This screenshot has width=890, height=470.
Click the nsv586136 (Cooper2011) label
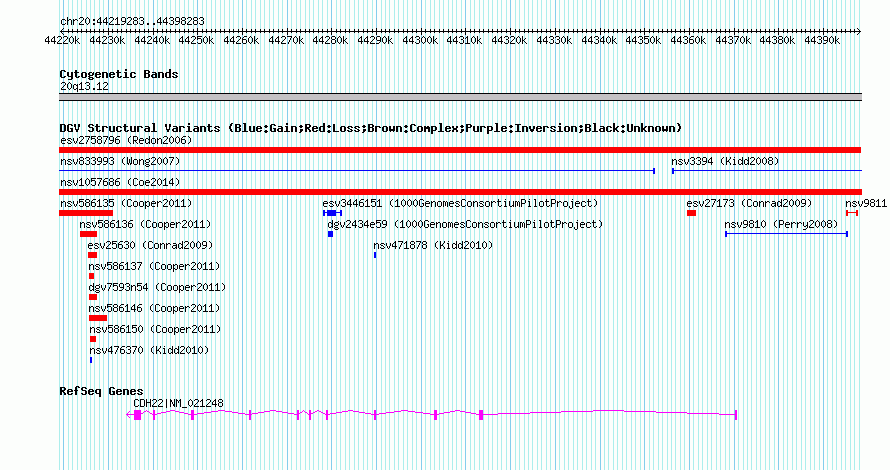tap(145, 224)
